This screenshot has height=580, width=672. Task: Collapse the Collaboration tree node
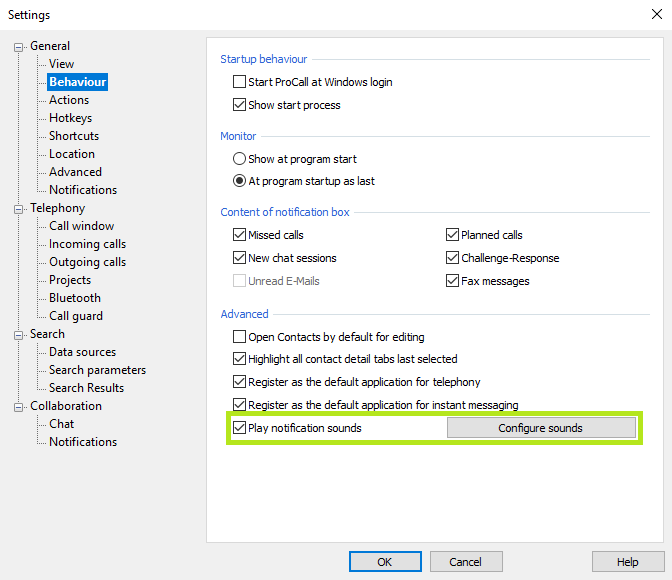click(x=18, y=406)
